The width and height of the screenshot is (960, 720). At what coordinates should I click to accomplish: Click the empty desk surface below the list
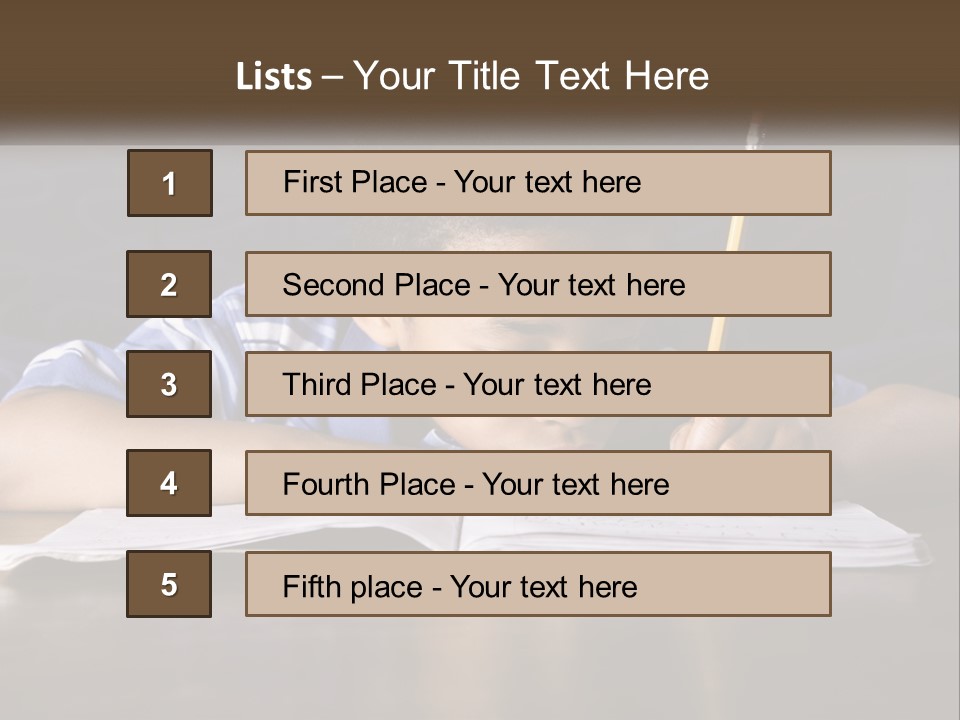[480, 670]
